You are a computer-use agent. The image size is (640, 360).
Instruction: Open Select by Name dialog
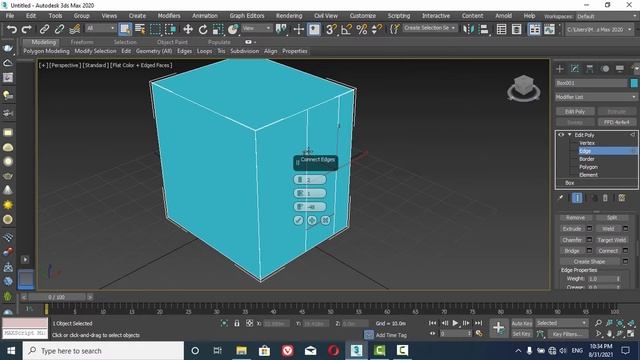(140, 29)
